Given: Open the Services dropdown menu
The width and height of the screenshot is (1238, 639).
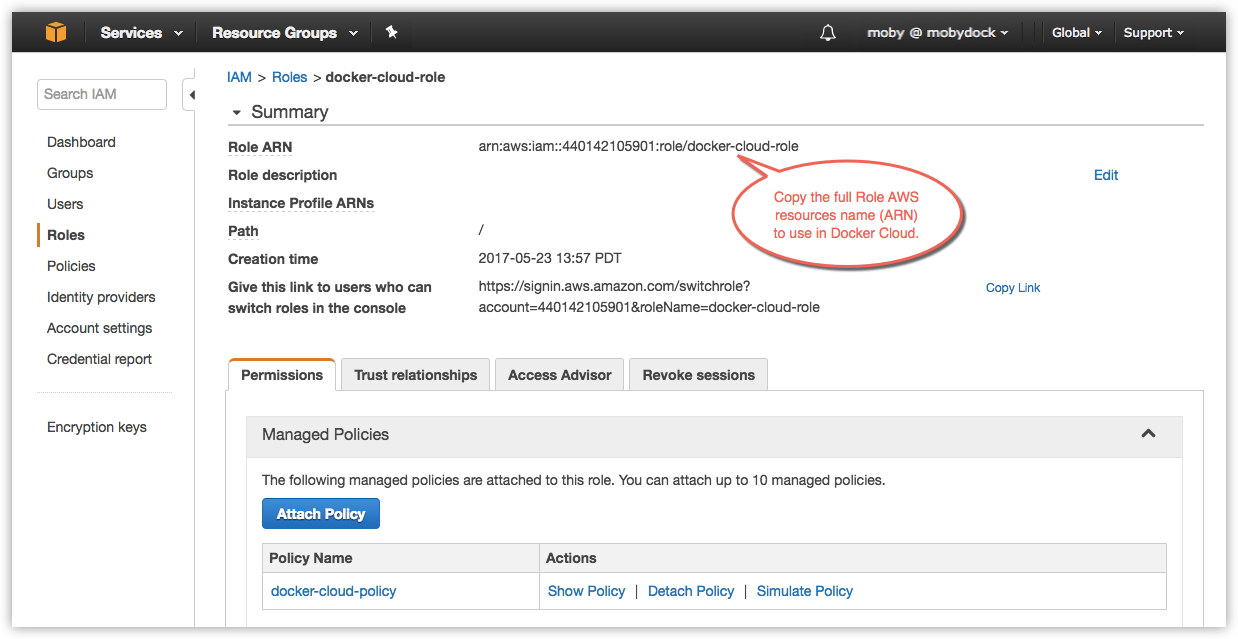Looking at the screenshot, I should [x=141, y=33].
